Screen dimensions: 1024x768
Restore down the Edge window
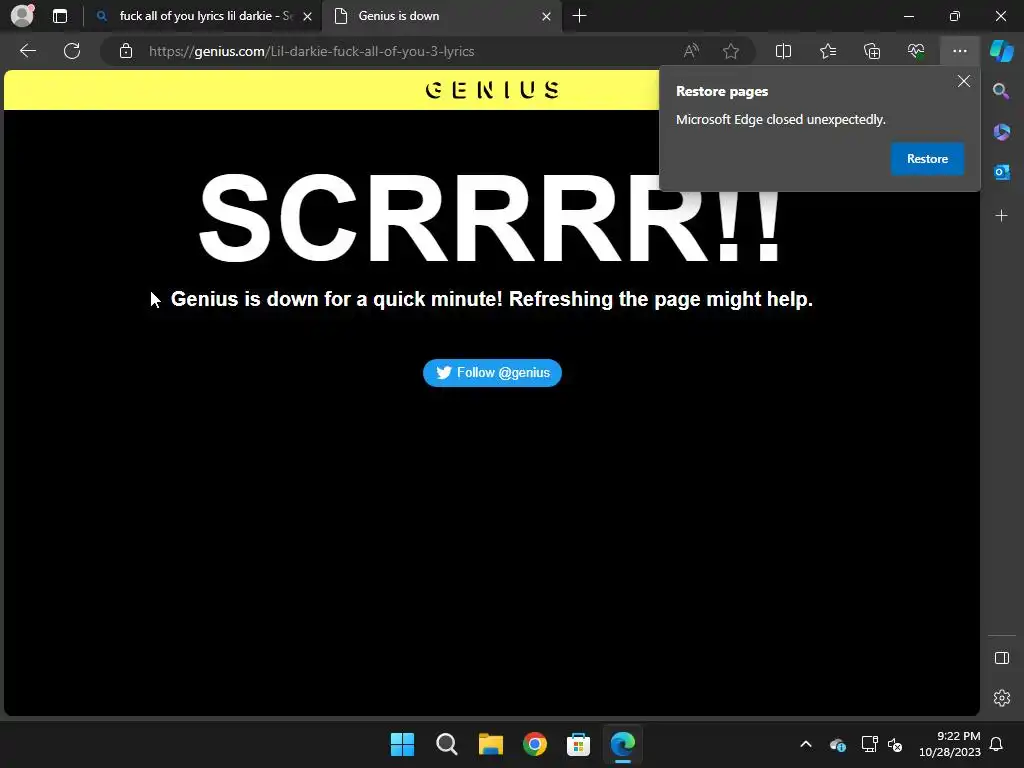pos(955,16)
